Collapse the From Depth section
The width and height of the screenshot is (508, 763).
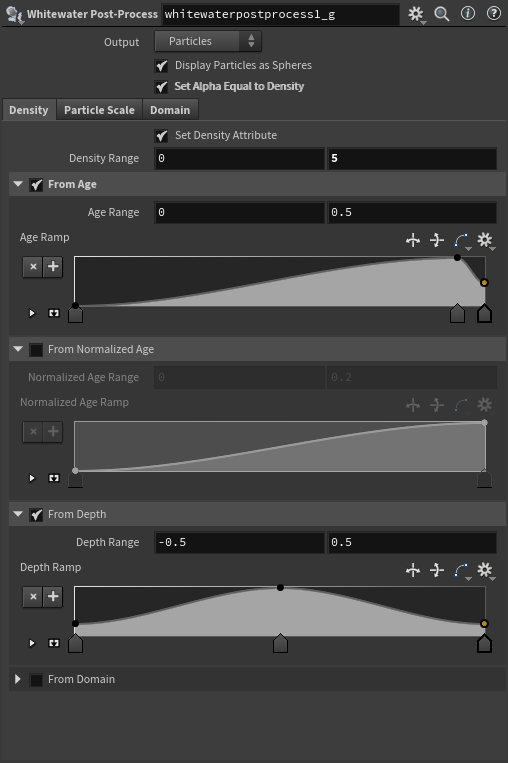(18, 514)
